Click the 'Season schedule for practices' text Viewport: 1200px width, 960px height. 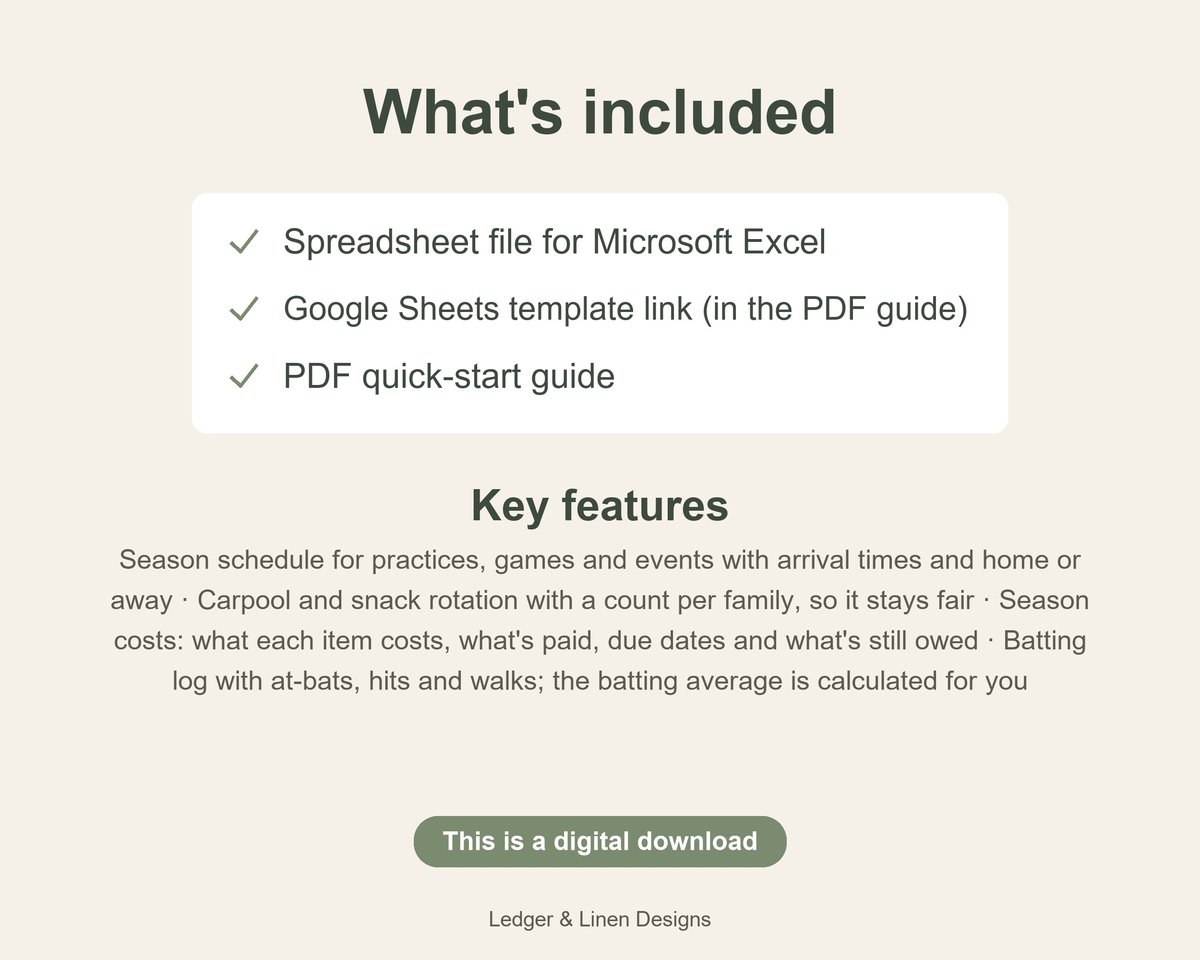(302, 559)
